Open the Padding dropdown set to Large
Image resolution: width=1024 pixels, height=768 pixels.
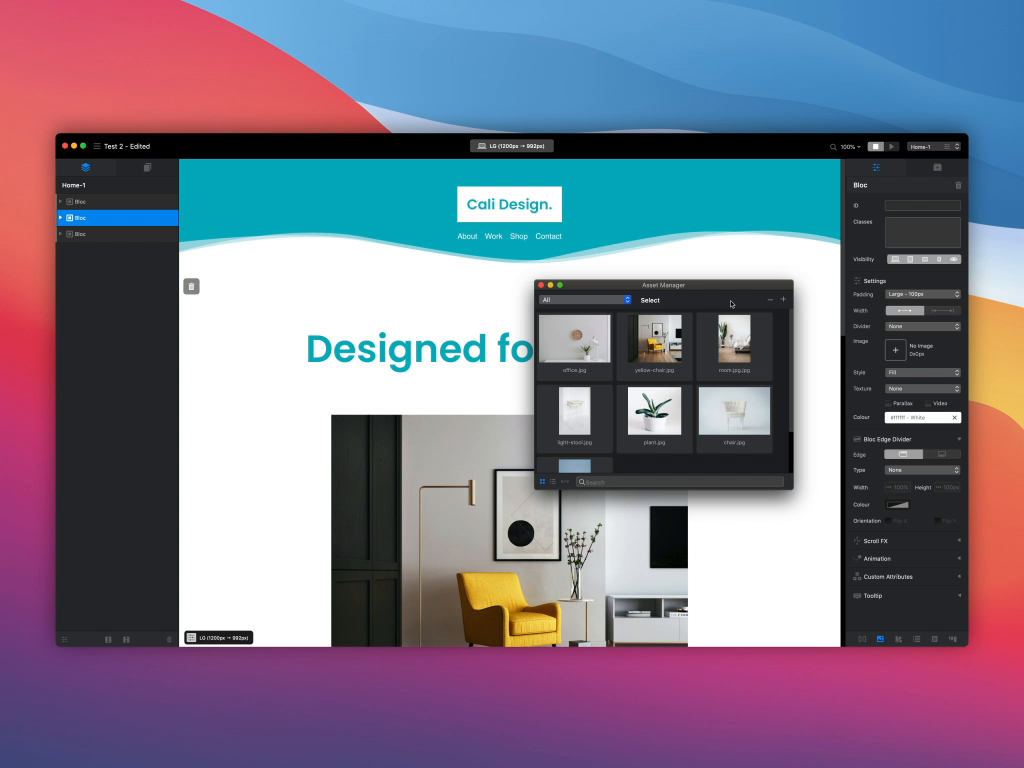coord(922,293)
